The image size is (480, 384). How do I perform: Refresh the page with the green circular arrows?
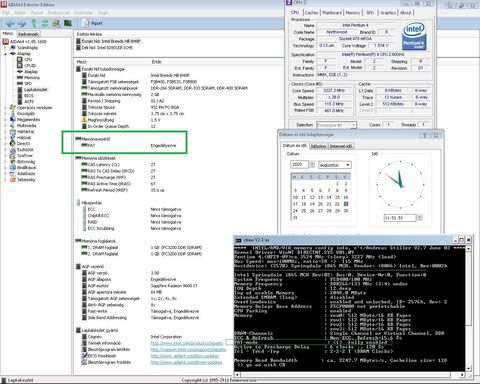pyautogui.click(x=45, y=23)
